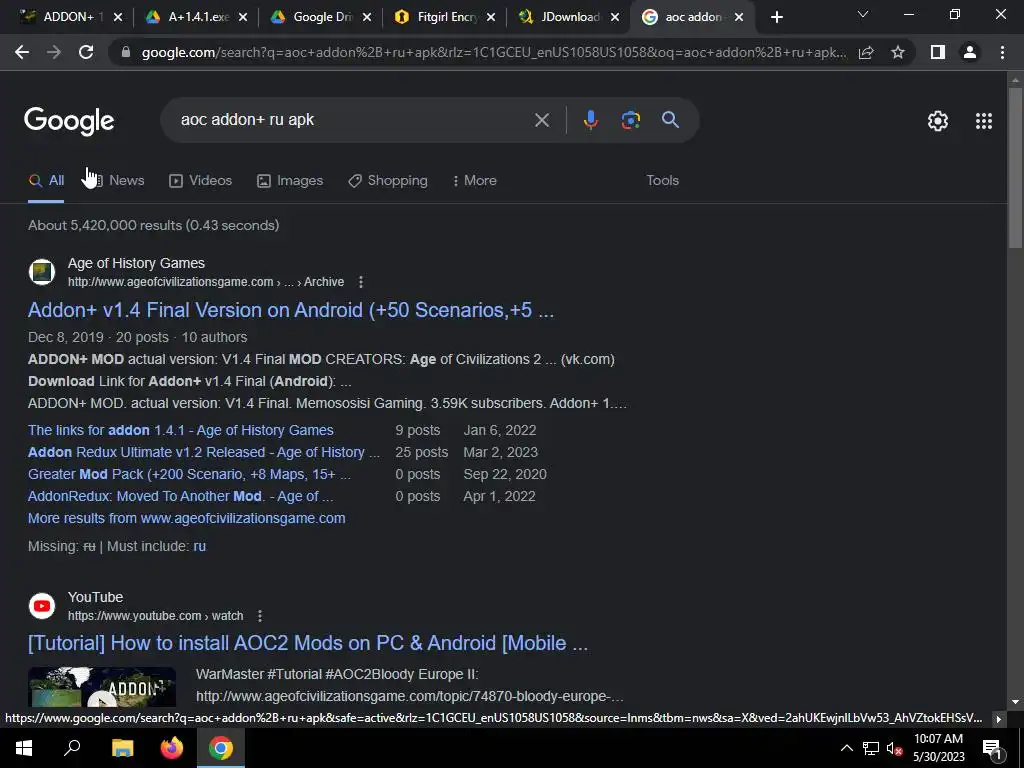Viewport: 1024px width, 768px height.
Task: Bookmark this page with star icon
Action: [x=898, y=52]
